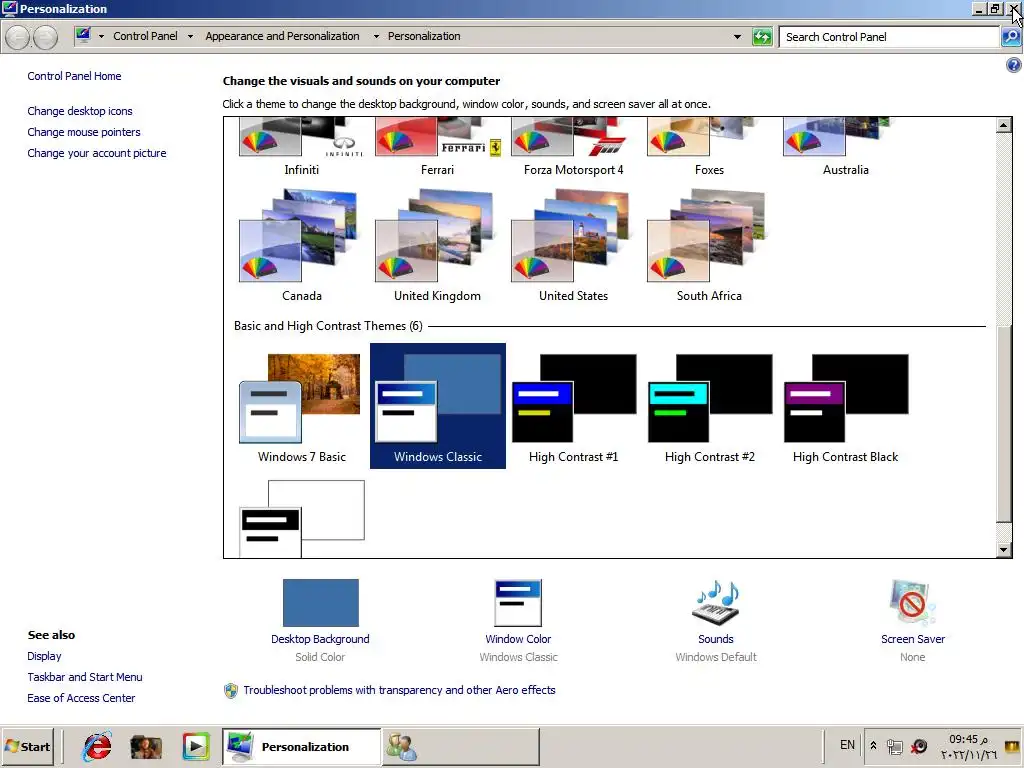This screenshot has height=768, width=1024.
Task: Expand Appearance and Personalization breadcrumb arrow
Action: [x=376, y=37]
